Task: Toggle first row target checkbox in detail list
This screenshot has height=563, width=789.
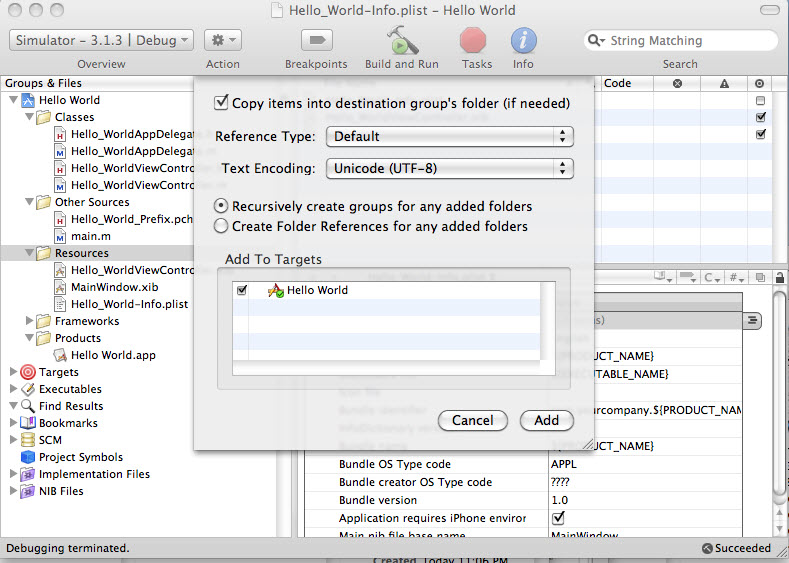Action: point(761,101)
